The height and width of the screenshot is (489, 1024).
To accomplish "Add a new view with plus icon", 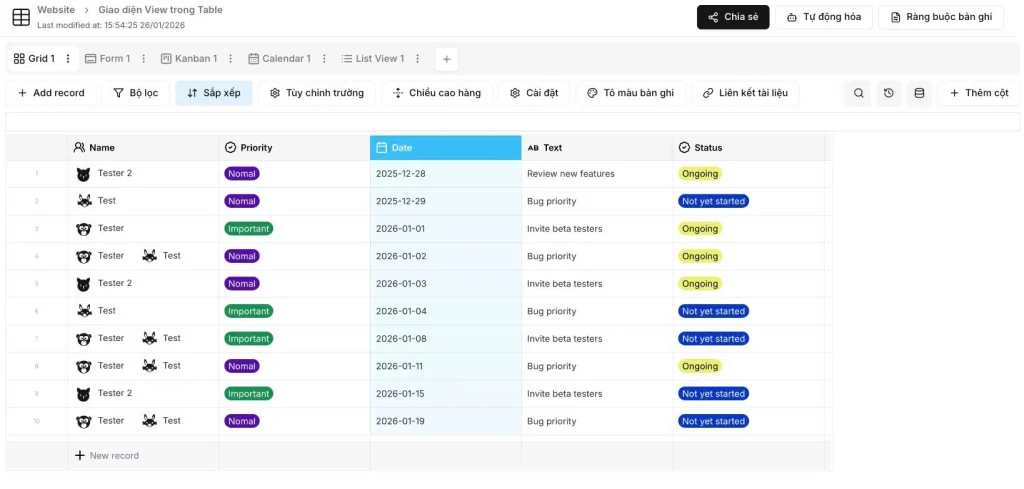I will pos(446,59).
